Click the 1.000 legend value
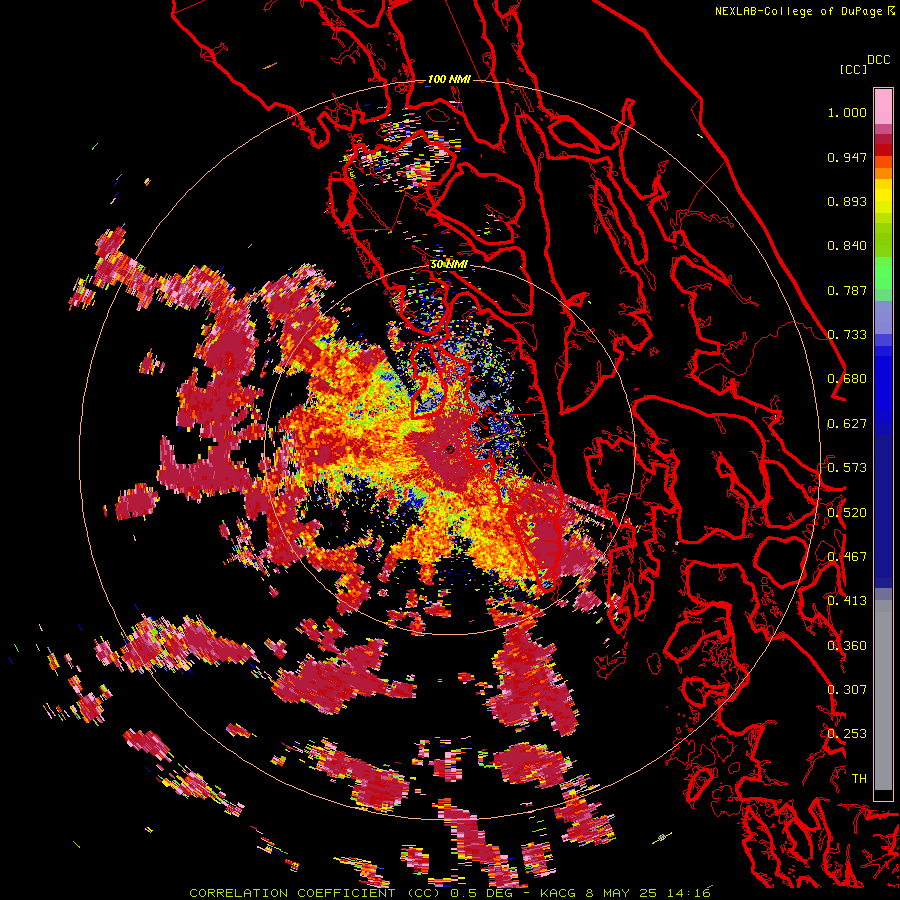The height and width of the screenshot is (900, 900). coord(847,112)
